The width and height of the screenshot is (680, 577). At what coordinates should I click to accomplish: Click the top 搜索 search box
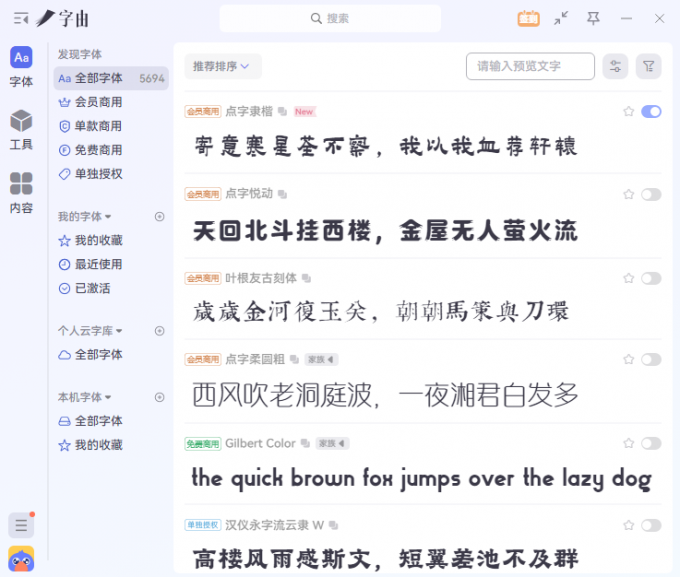(330, 18)
